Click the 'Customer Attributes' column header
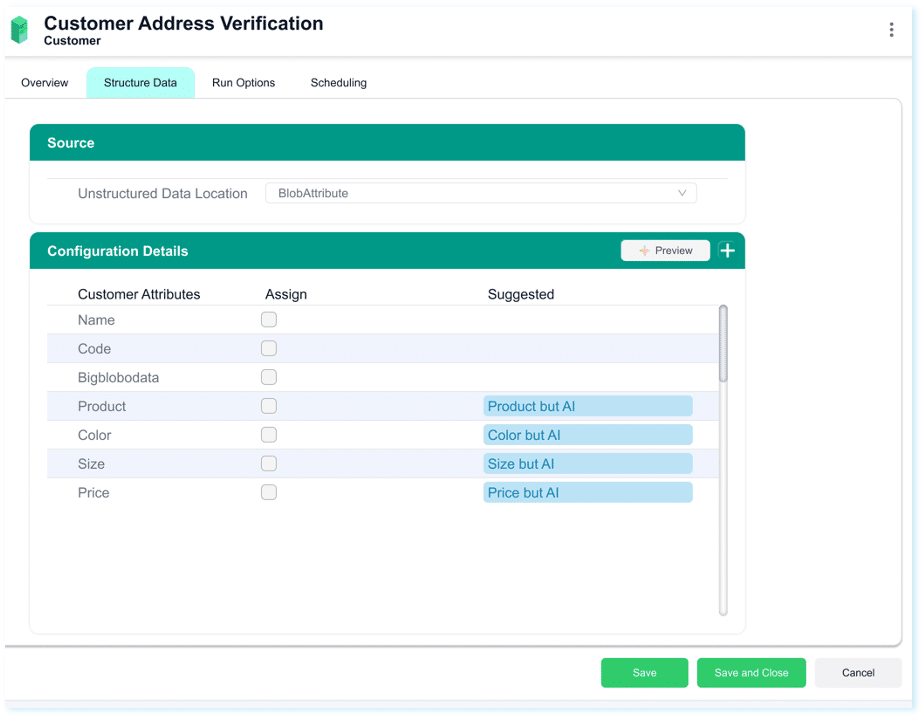This screenshot has width=924, height=718. 139,294
